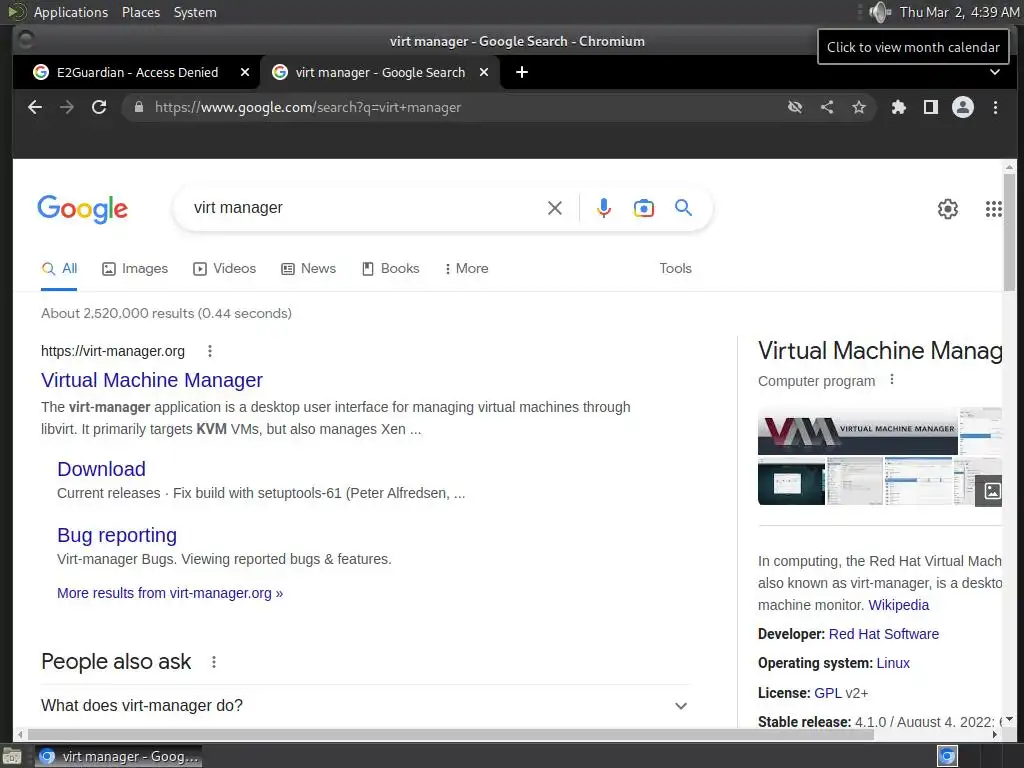Open a new tab with the plus button
Image resolution: width=1024 pixels, height=768 pixels.
click(x=522, y=72)
